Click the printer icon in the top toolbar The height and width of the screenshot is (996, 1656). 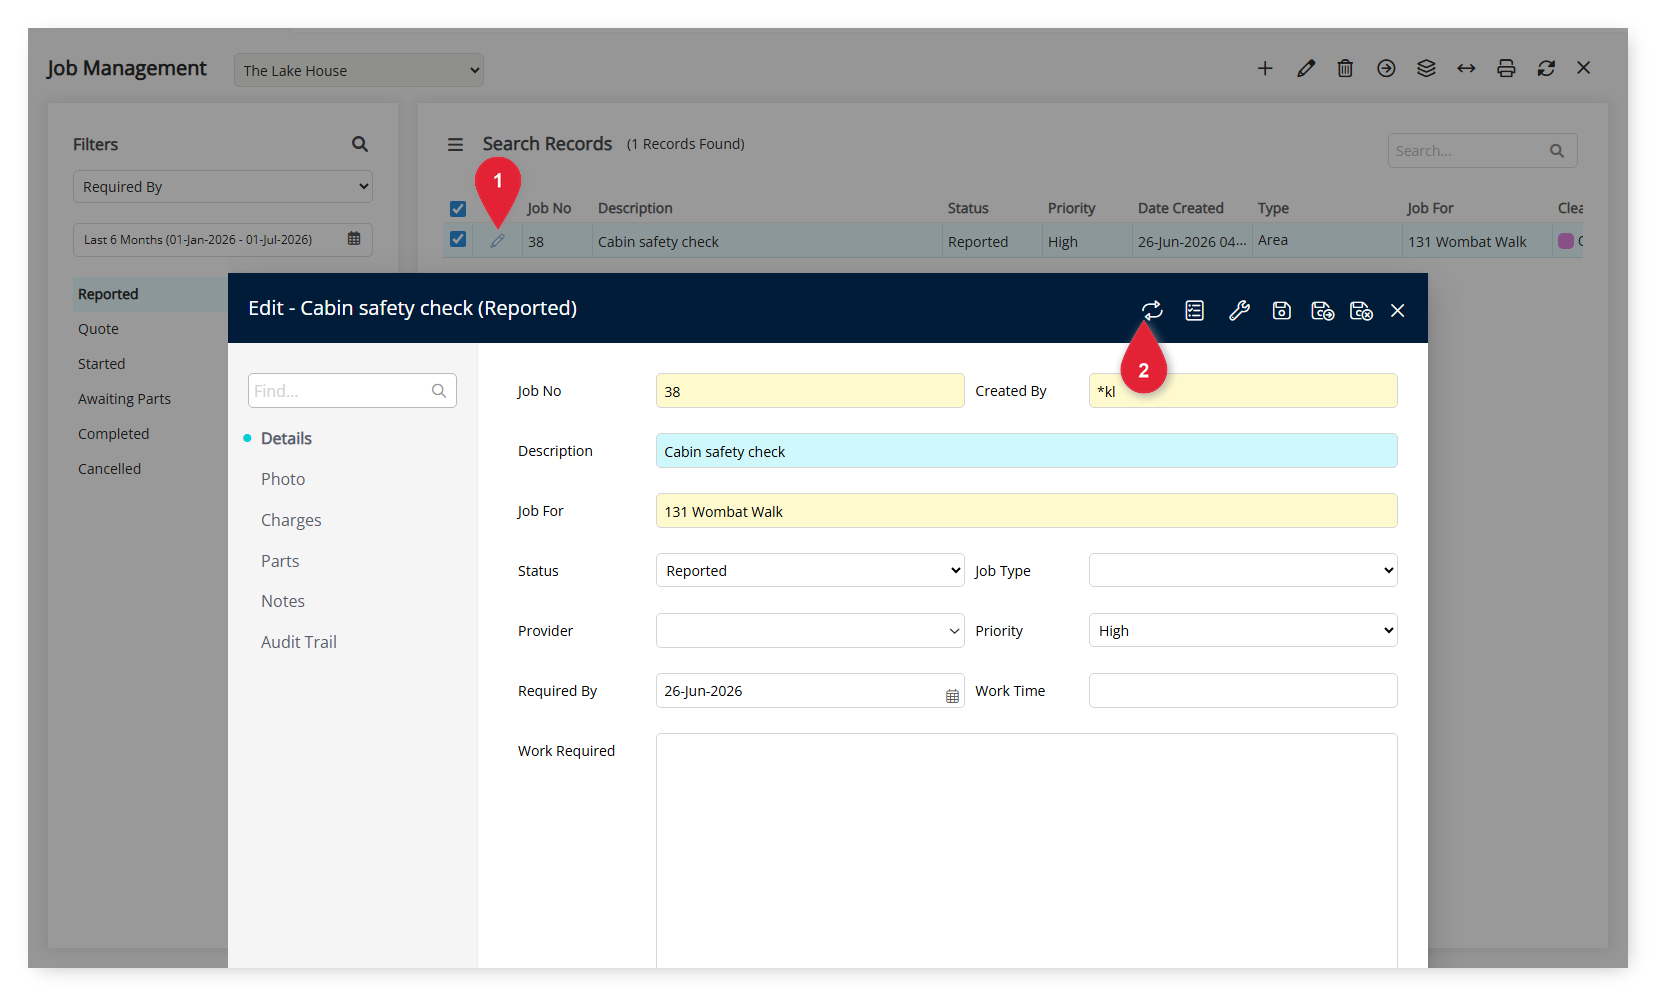tap(1506, 68)
